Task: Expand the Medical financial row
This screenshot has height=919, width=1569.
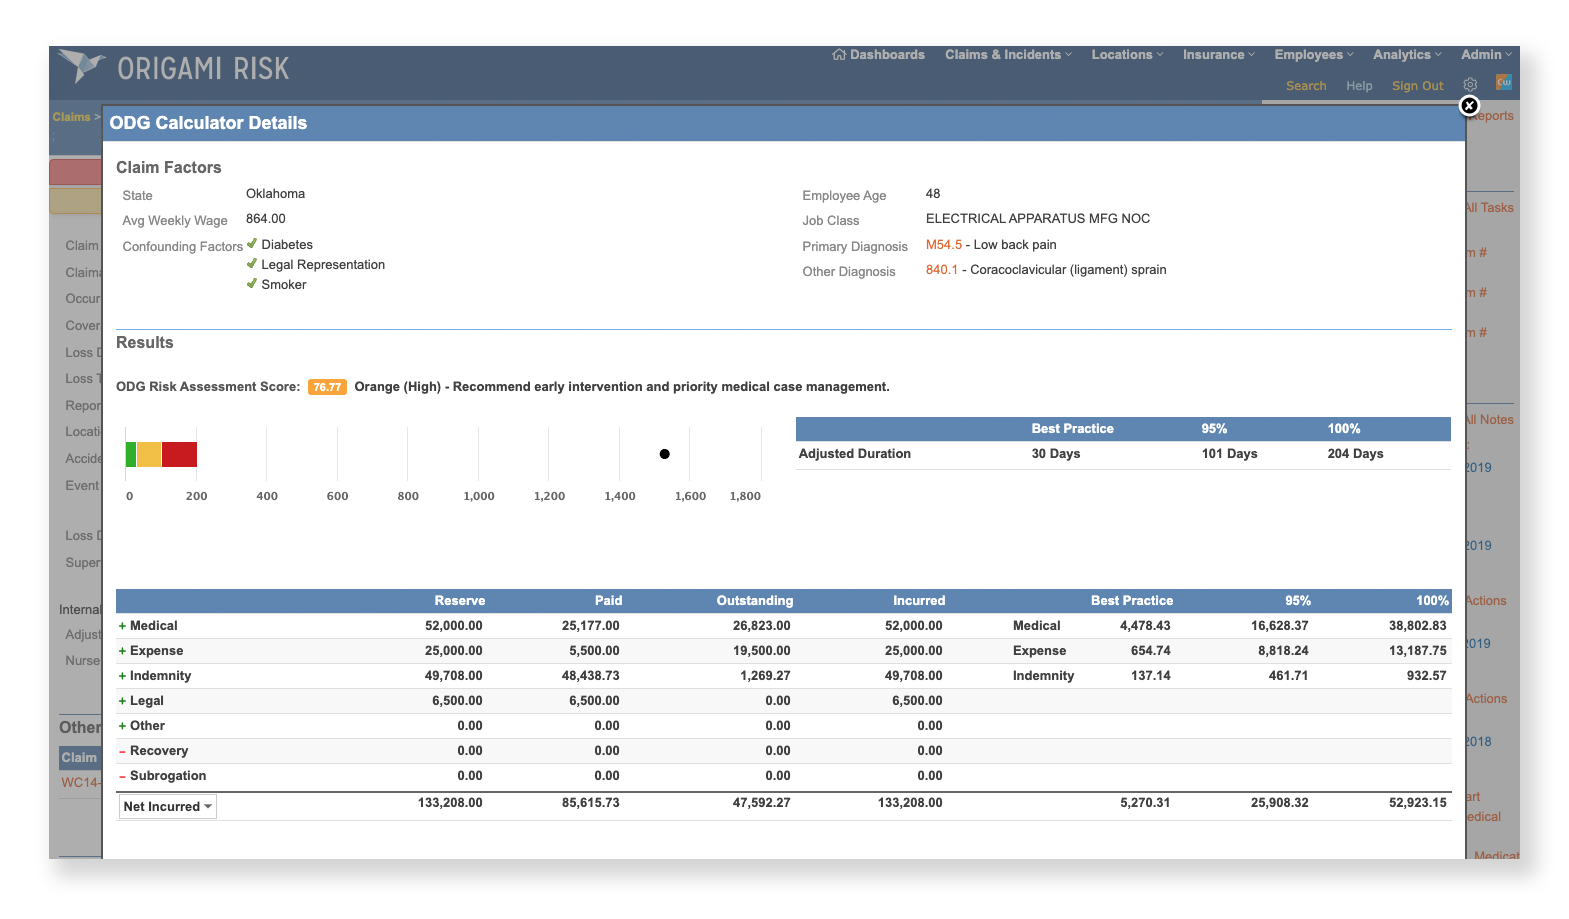Action: (122, 626)
